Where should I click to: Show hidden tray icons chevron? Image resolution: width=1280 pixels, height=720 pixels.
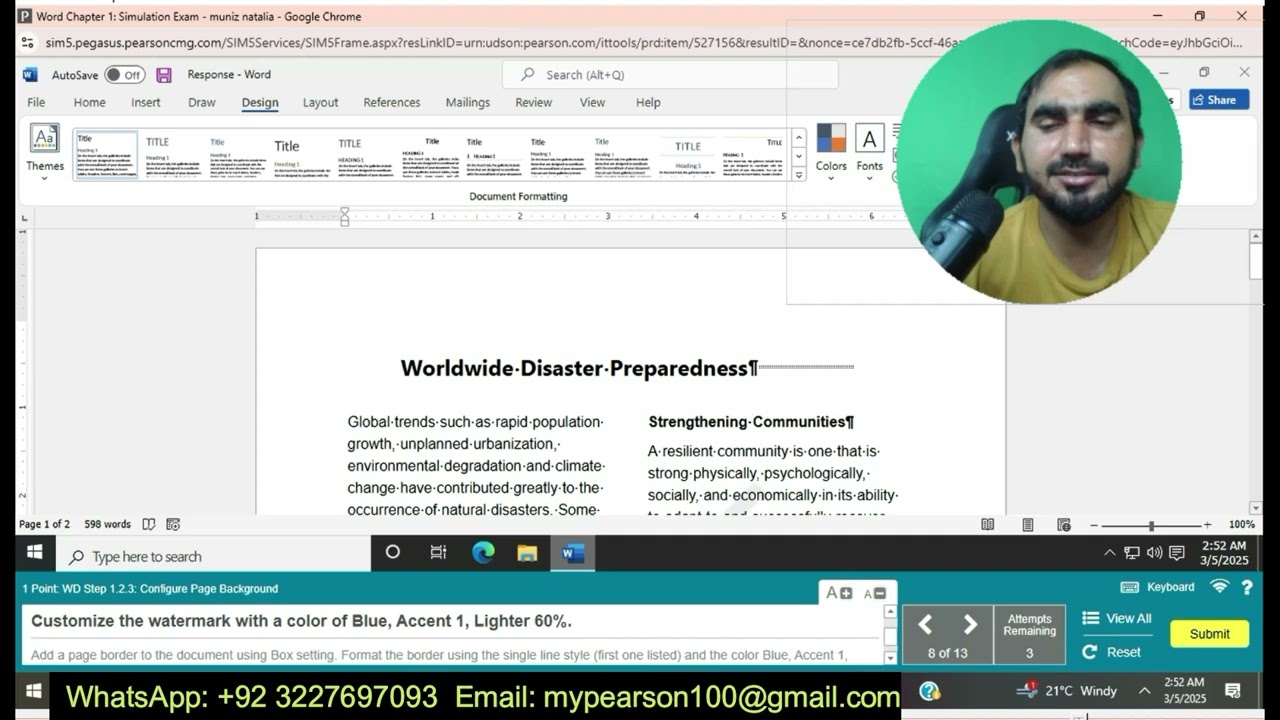coord(1109,553)
